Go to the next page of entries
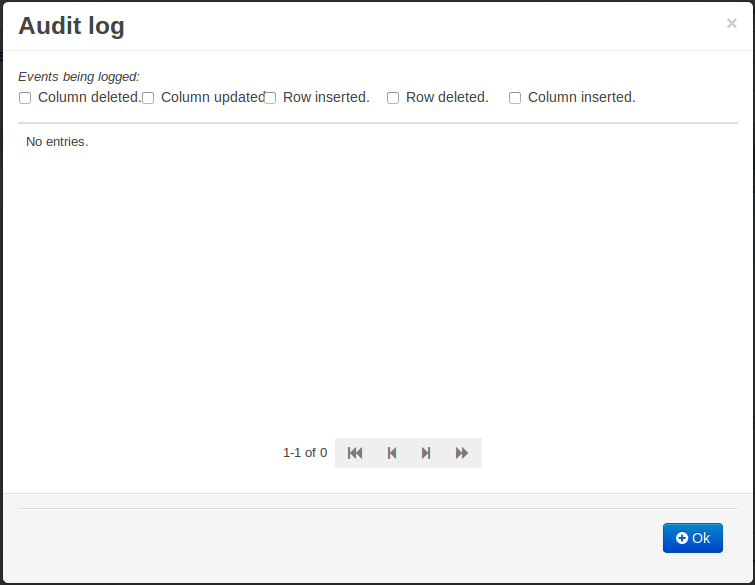Viewport: 755px width, 585px height. 426,453
